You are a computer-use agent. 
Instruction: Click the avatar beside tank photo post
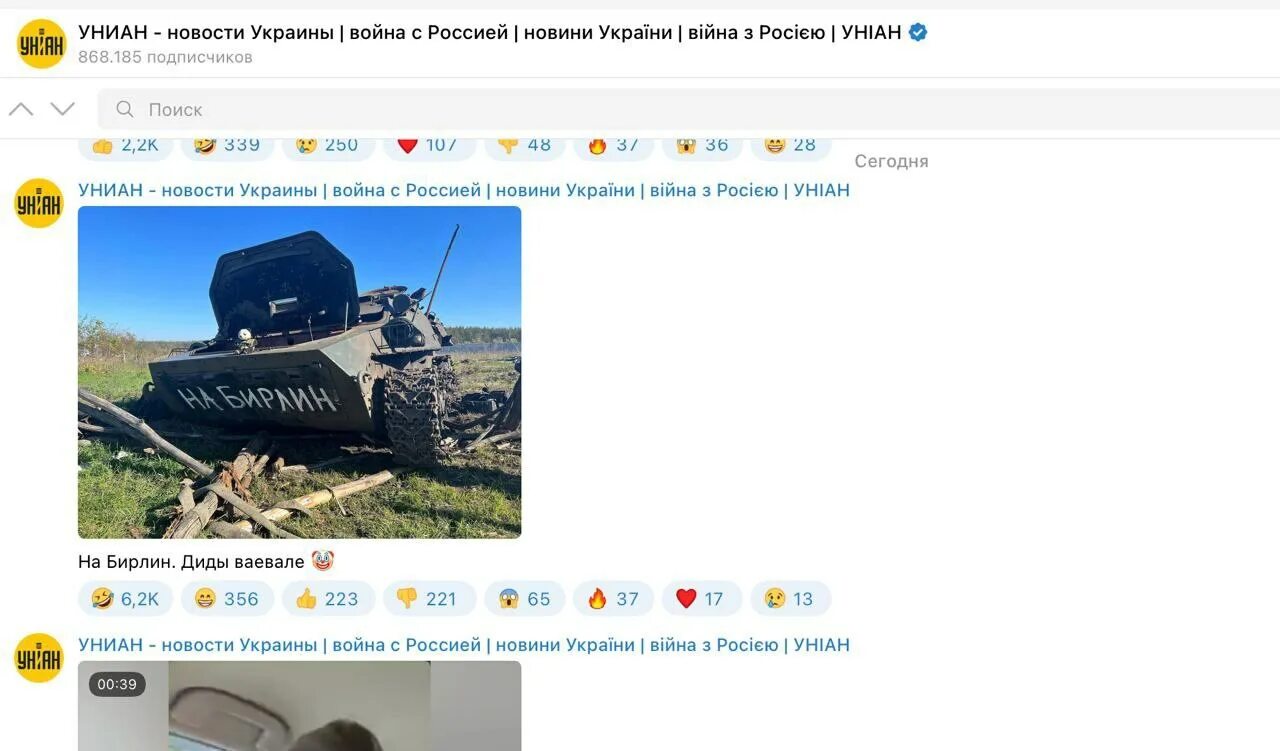39,203
